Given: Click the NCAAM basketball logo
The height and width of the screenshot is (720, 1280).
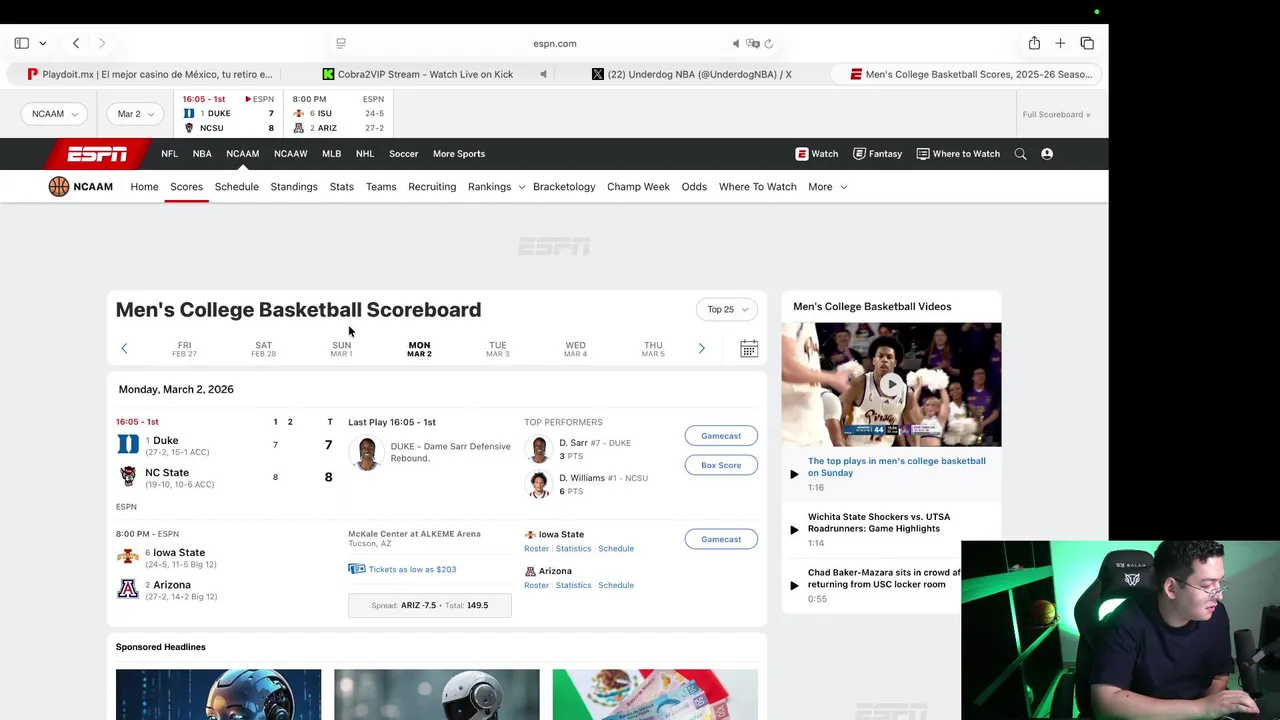Looking at the screenshot, I should (x=59, y=186).
